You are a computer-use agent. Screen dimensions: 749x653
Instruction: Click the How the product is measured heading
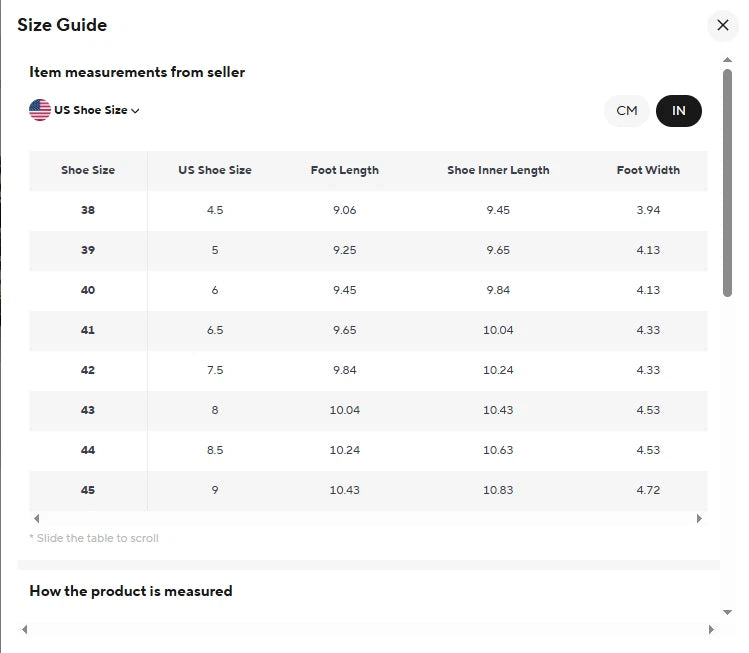click(x=131, y=591)
